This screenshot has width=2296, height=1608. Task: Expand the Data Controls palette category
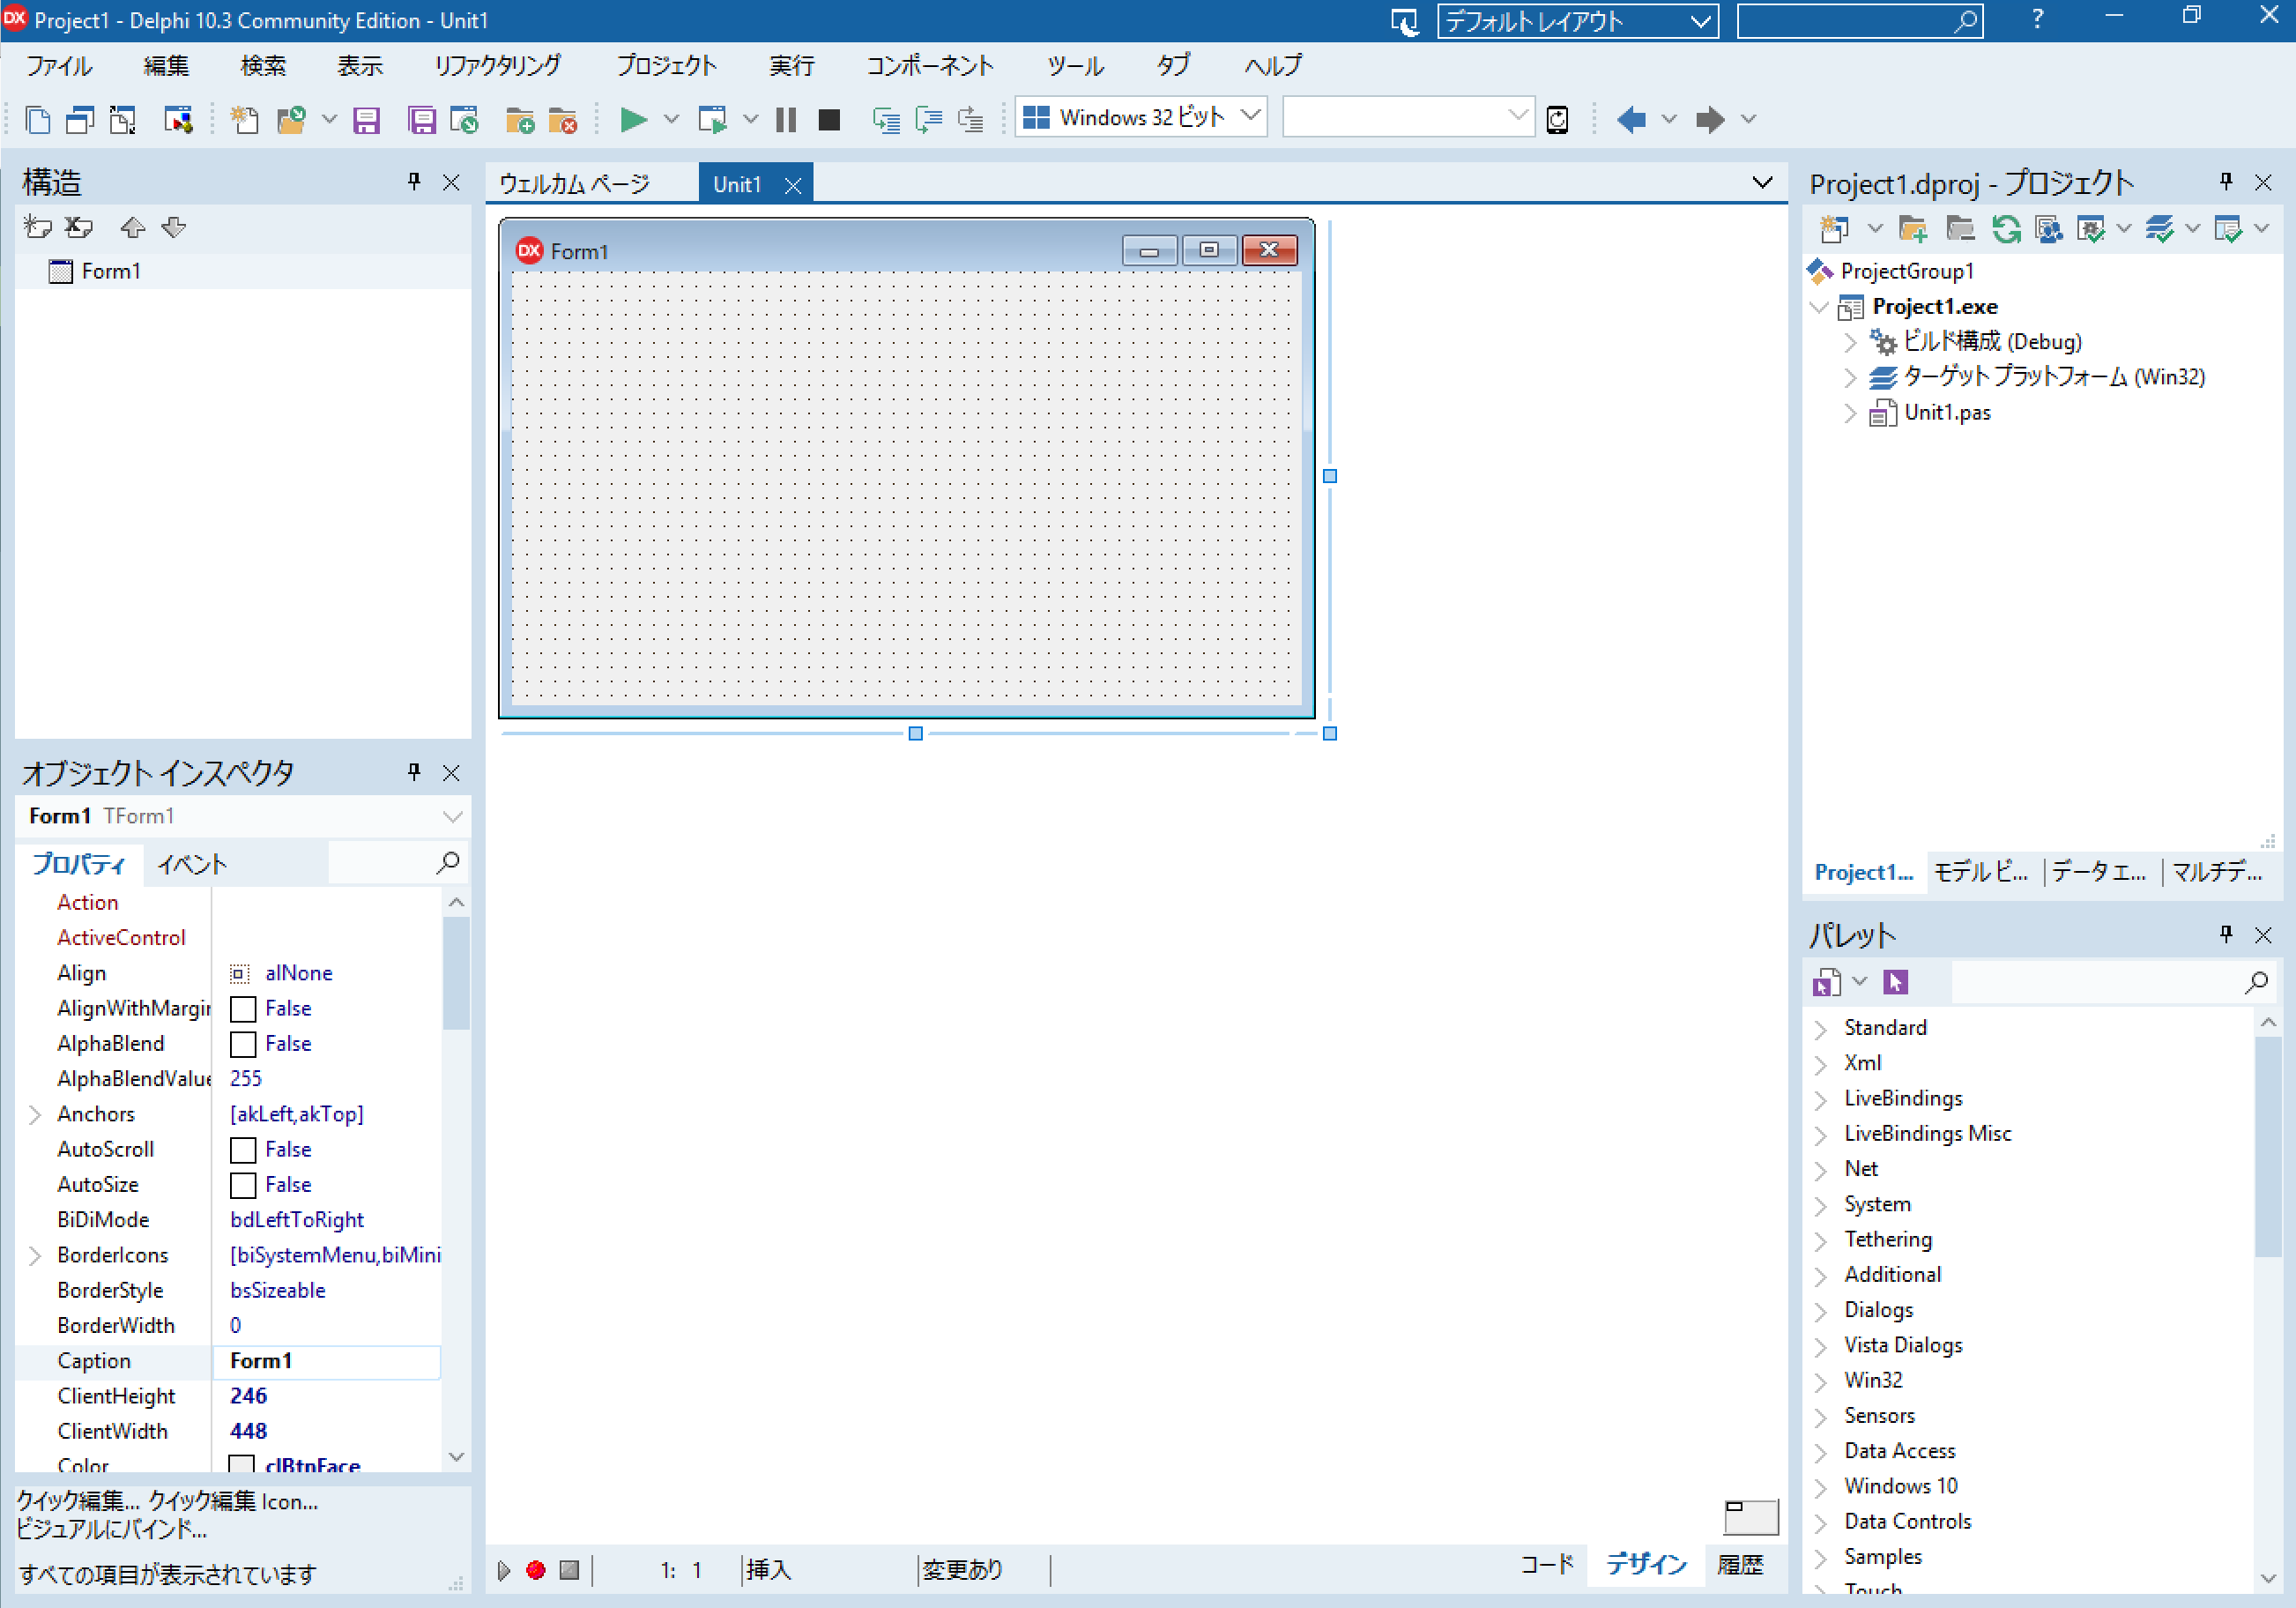click(x=1821, y=1522)
